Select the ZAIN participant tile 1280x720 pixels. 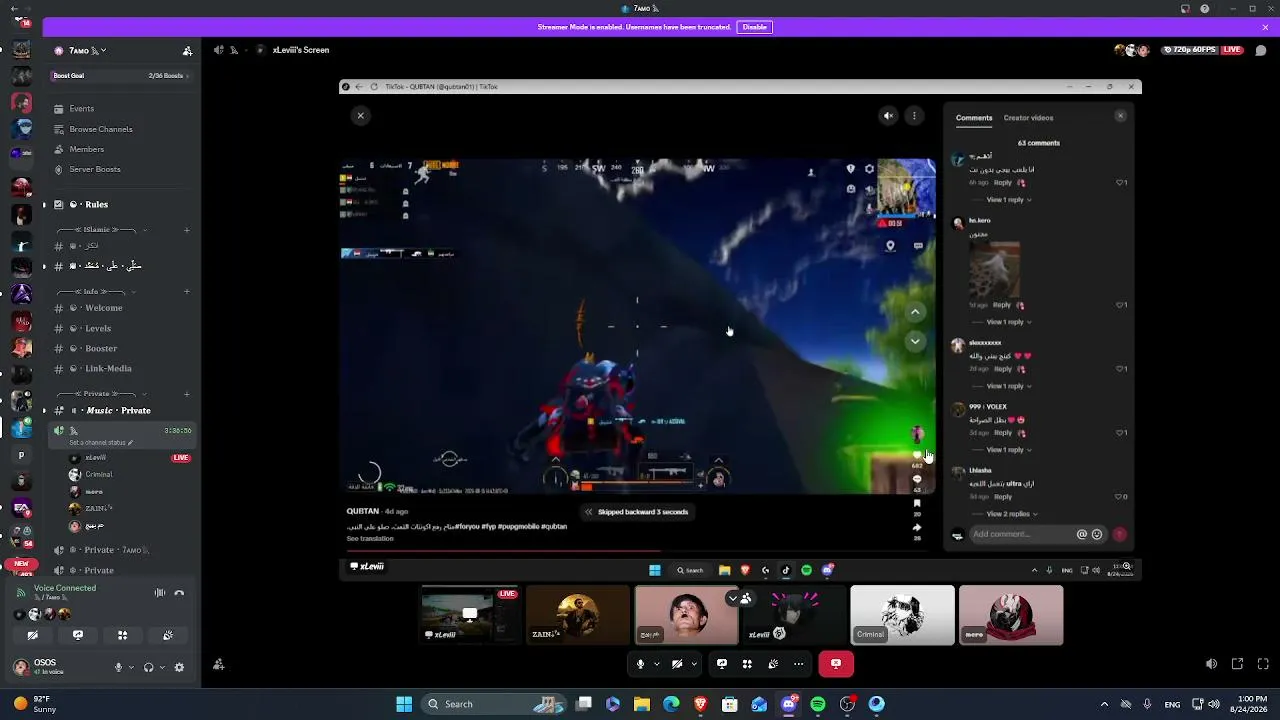(x=578, y=615)
